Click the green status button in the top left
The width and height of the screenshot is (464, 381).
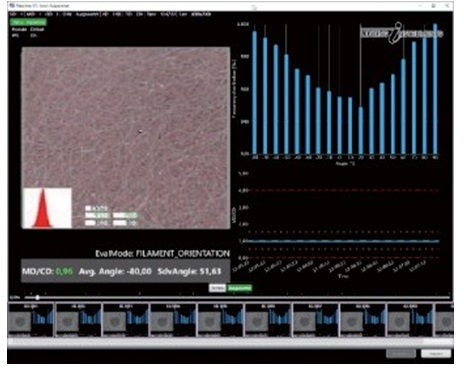(x=28, y=22)
